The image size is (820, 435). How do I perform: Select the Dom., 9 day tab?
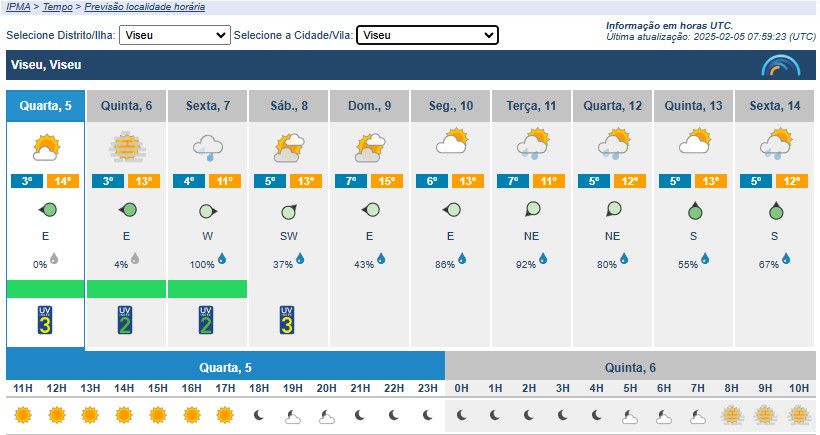point(370,106)
